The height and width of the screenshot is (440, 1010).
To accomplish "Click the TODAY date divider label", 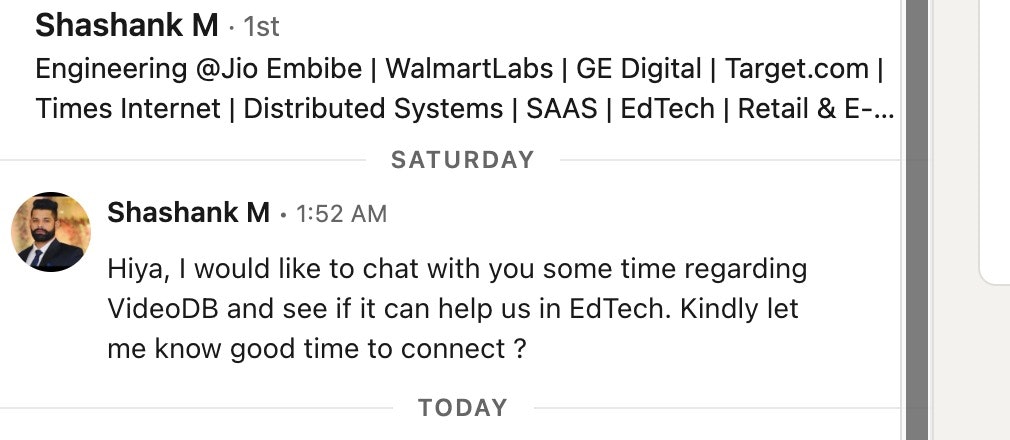I will [462, 408].
